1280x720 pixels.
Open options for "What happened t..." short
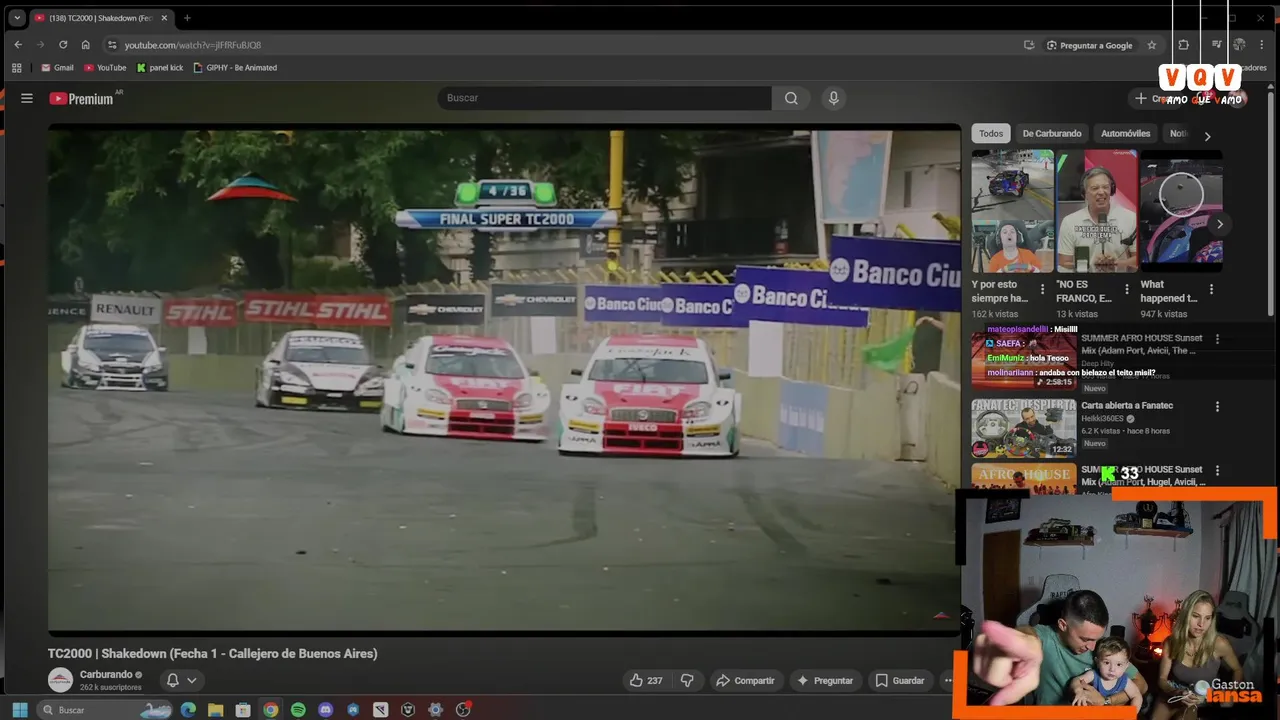[1211, 290]
